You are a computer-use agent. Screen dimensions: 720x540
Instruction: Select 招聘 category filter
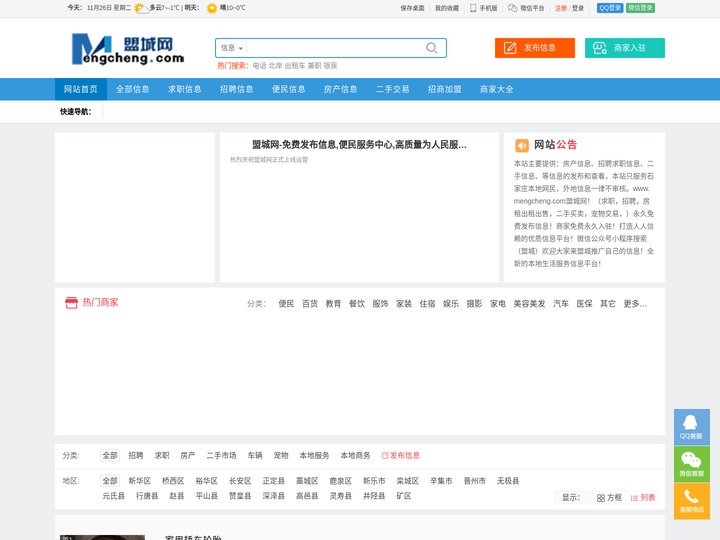135,456
